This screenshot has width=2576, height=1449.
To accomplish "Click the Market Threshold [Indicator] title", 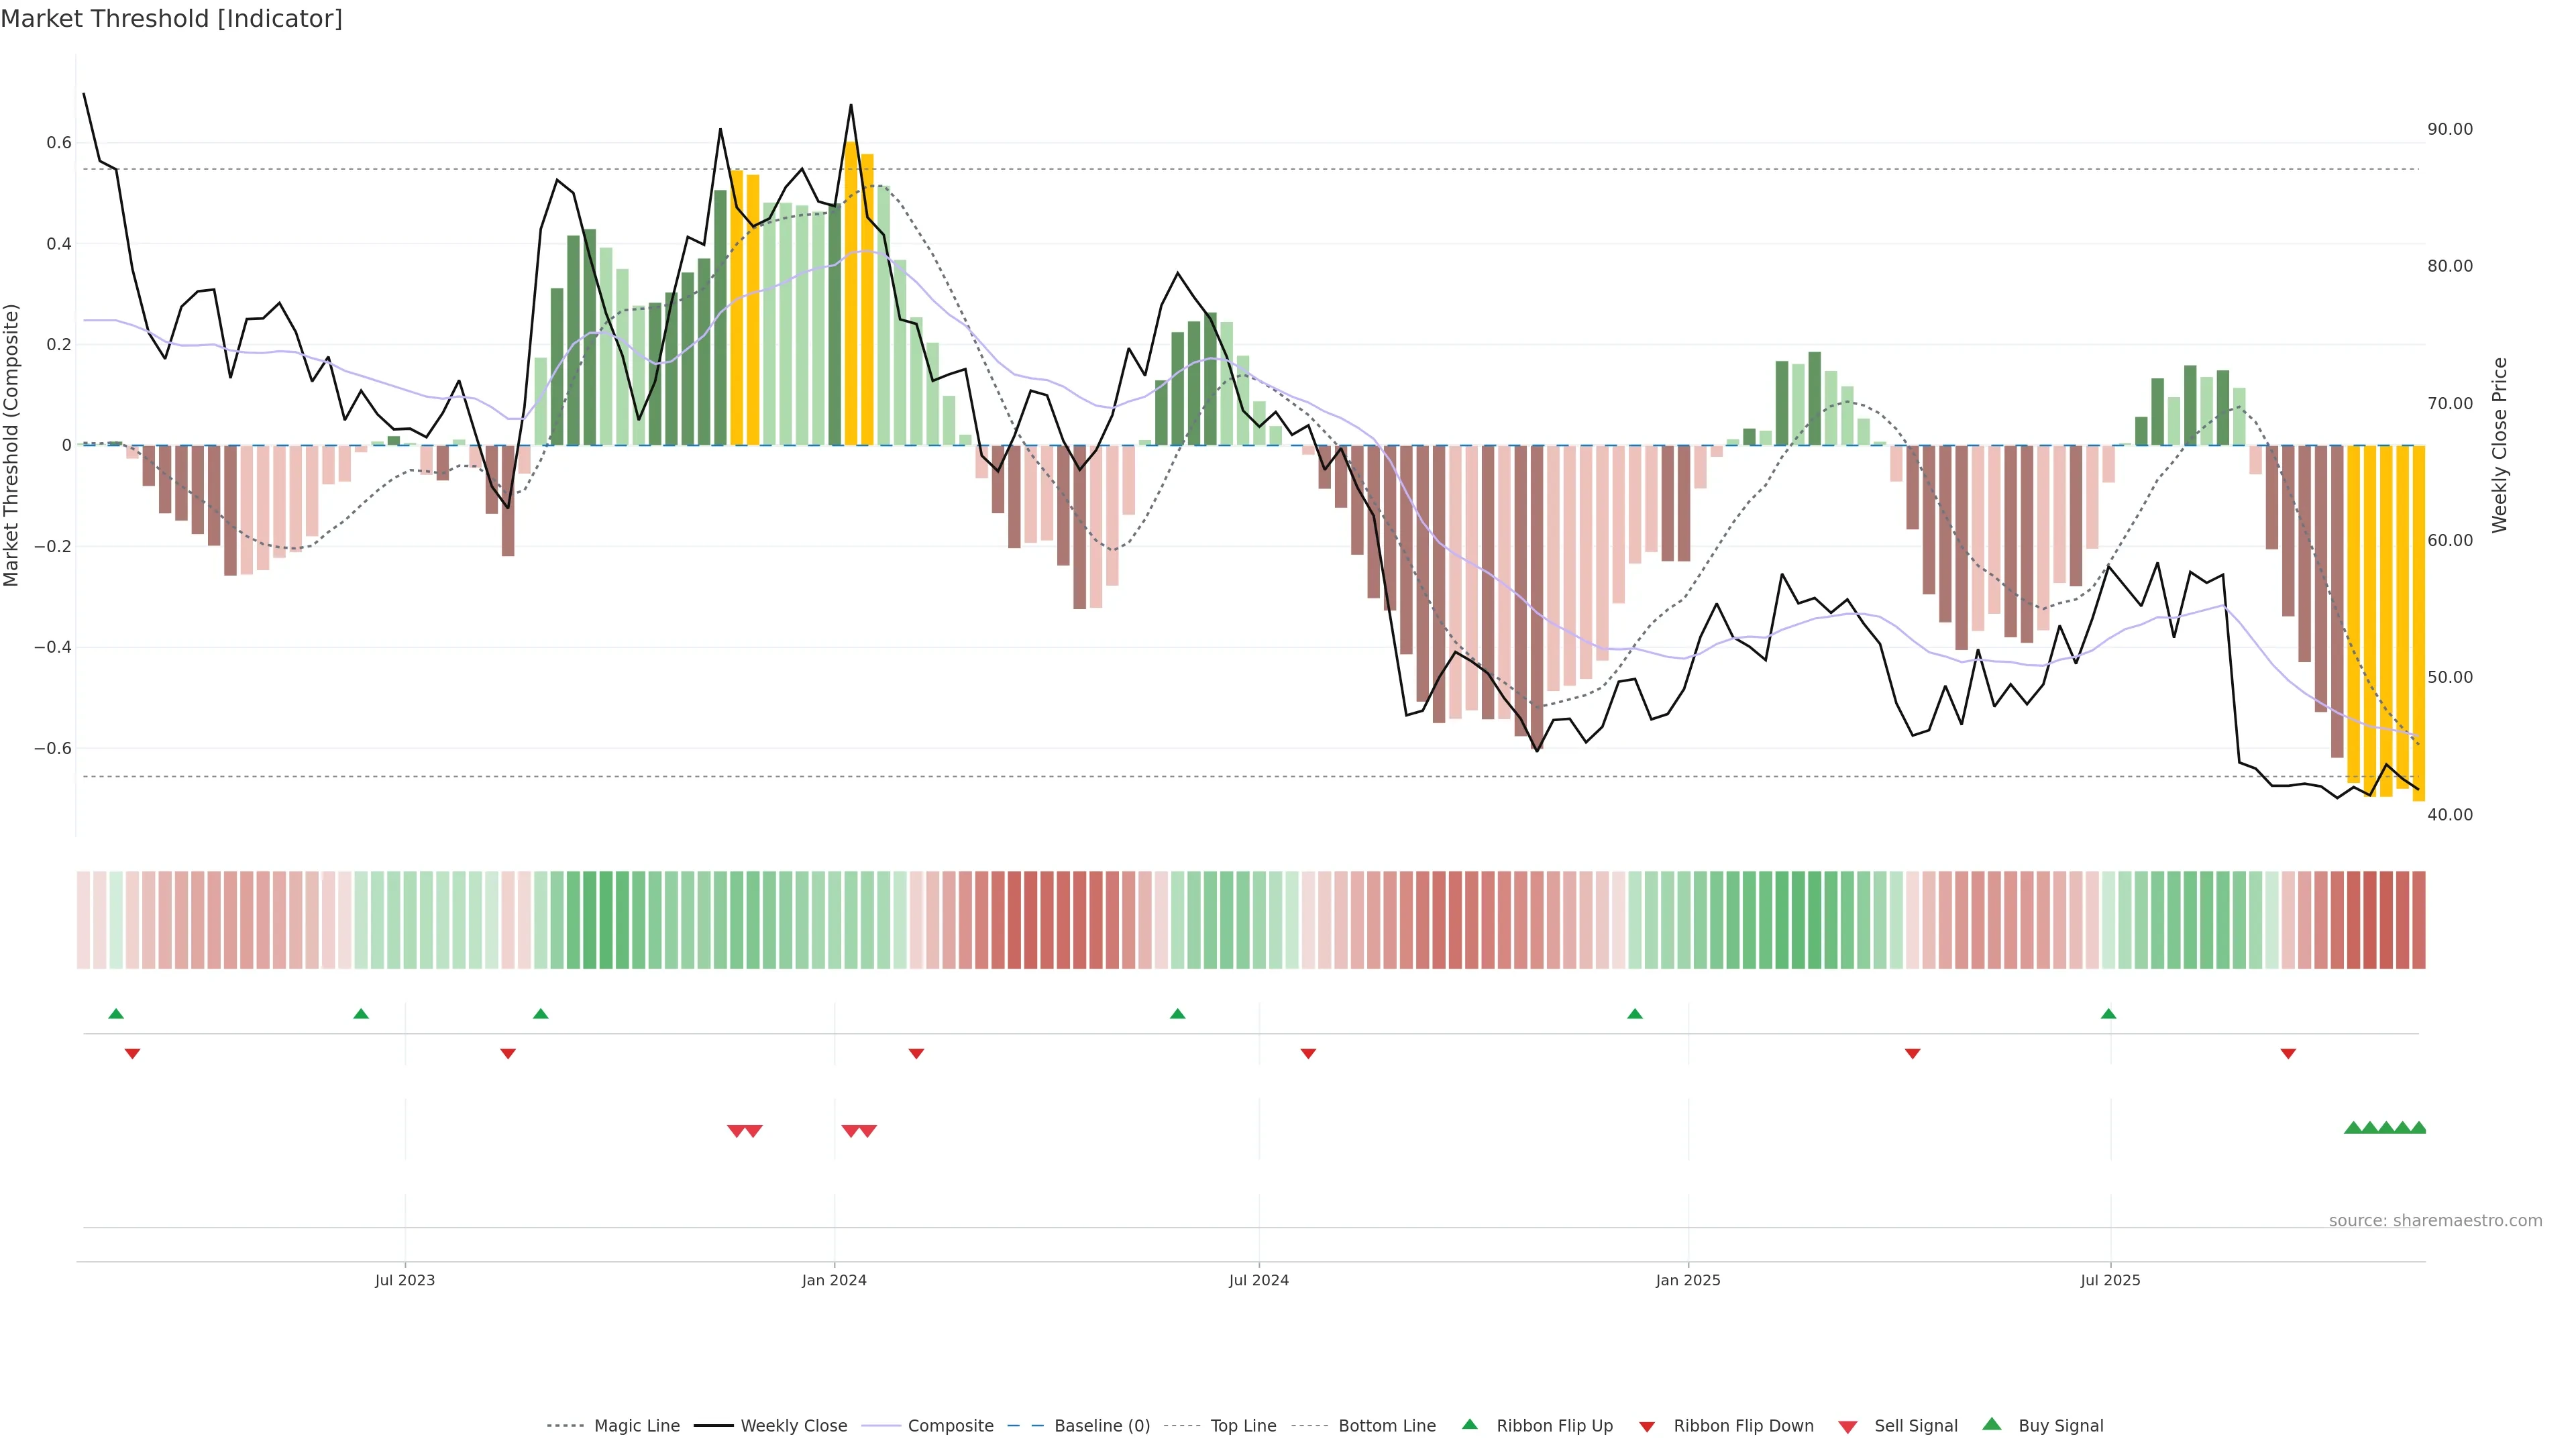I will pyautogui.click(x=171, y=19).
